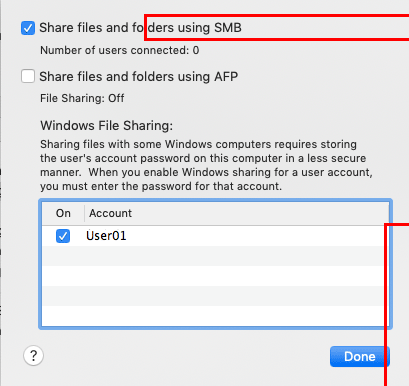
Task: Click divider between On and Account headers
Action: (84, 213)
